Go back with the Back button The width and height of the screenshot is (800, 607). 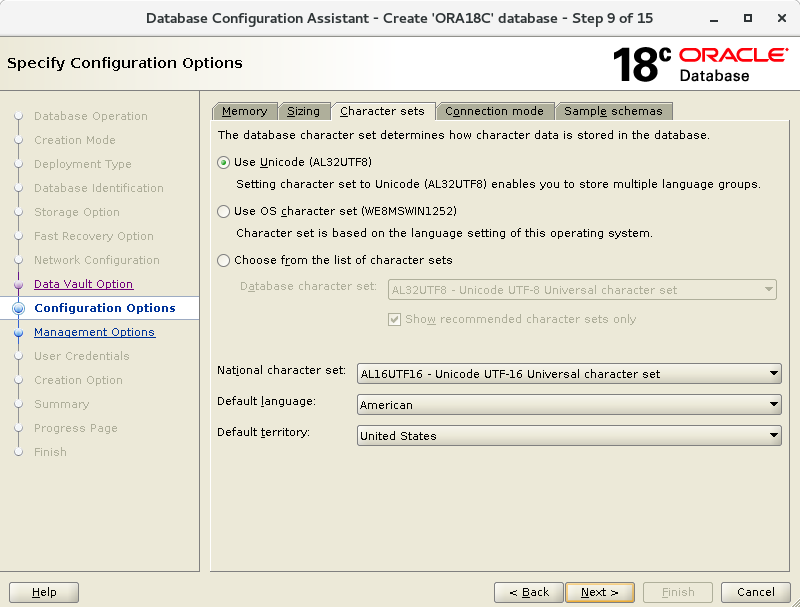coord(529,592)
